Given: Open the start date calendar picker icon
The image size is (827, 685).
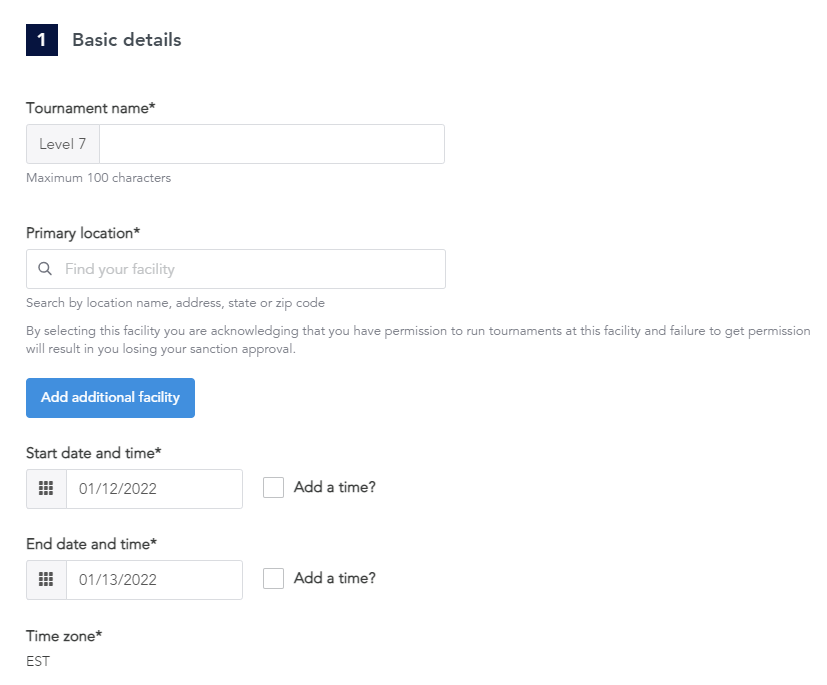Looking at the screenshot, I should click(x=46, y=489).
